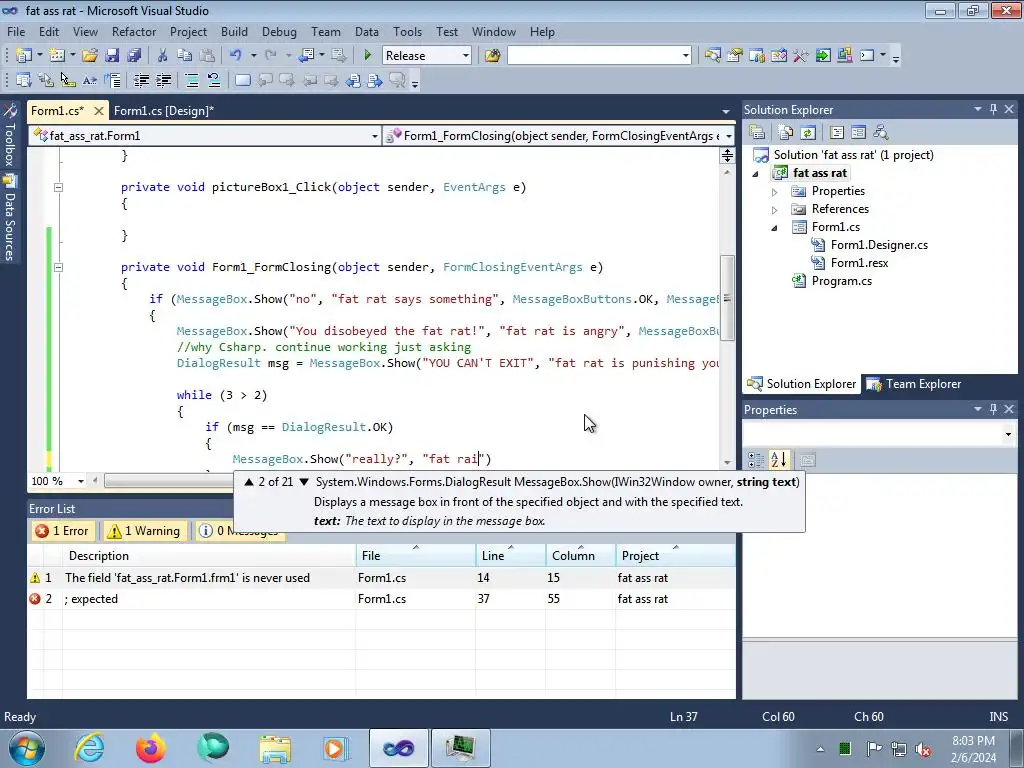Sort the Error List by Description column
Viewport: 1024px width, 768px height.
point(209,556)
